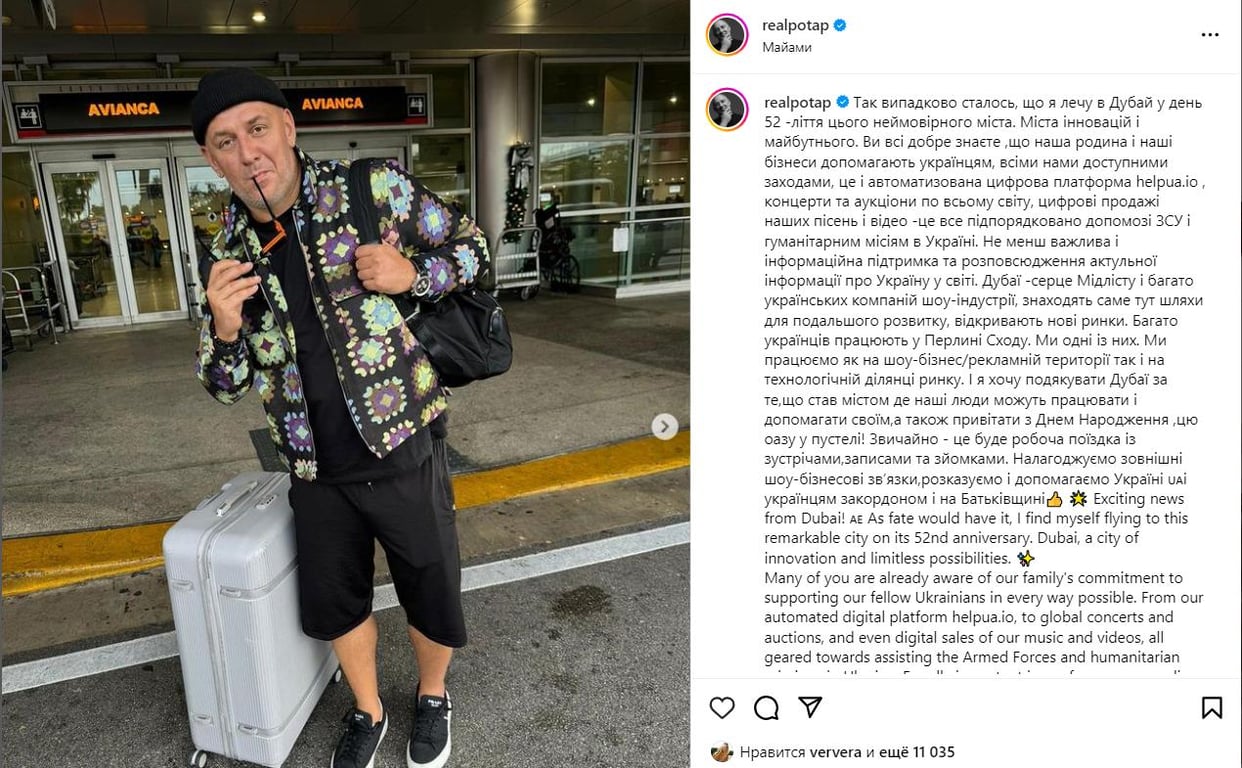
Task: Click the main post photo
Action: pyautogui.click(x=345, y=384)
